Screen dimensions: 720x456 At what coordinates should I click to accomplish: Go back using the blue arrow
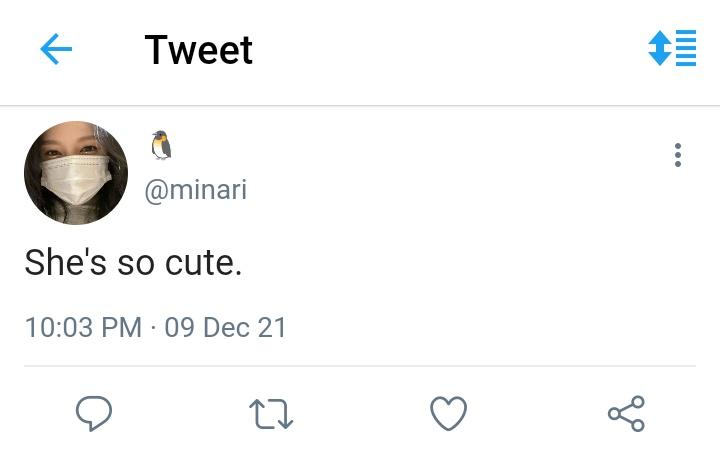click(x=56, y=49)
